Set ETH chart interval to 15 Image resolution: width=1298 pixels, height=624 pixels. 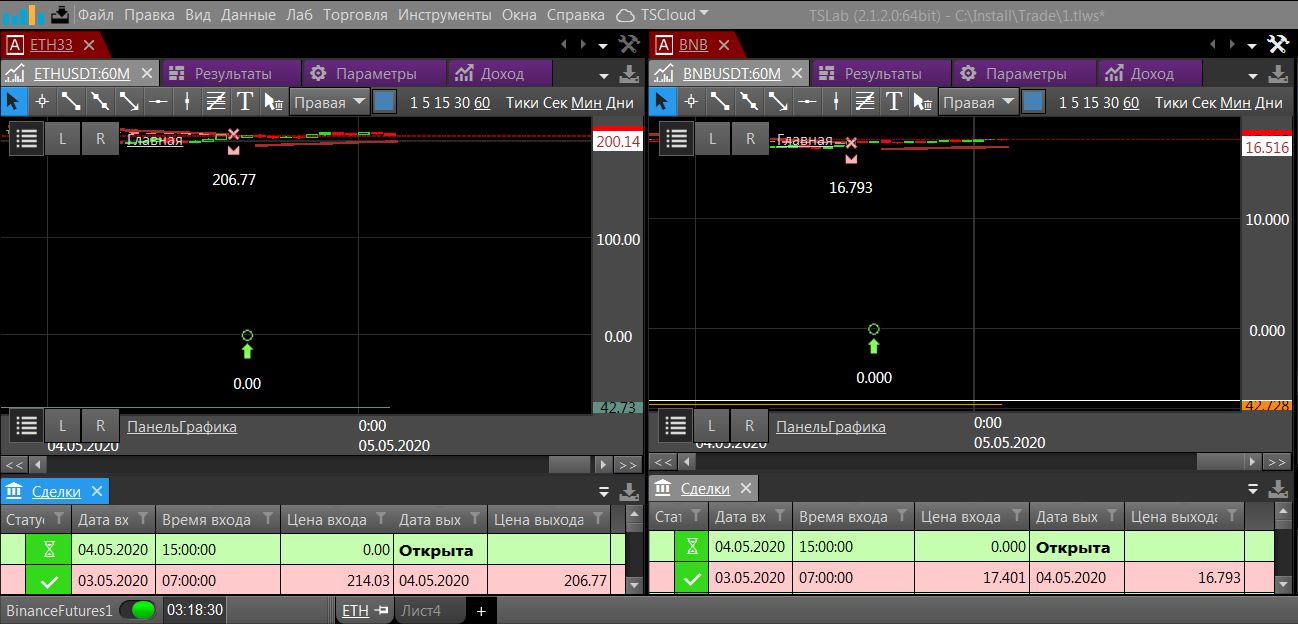click(x=440, y=102)
